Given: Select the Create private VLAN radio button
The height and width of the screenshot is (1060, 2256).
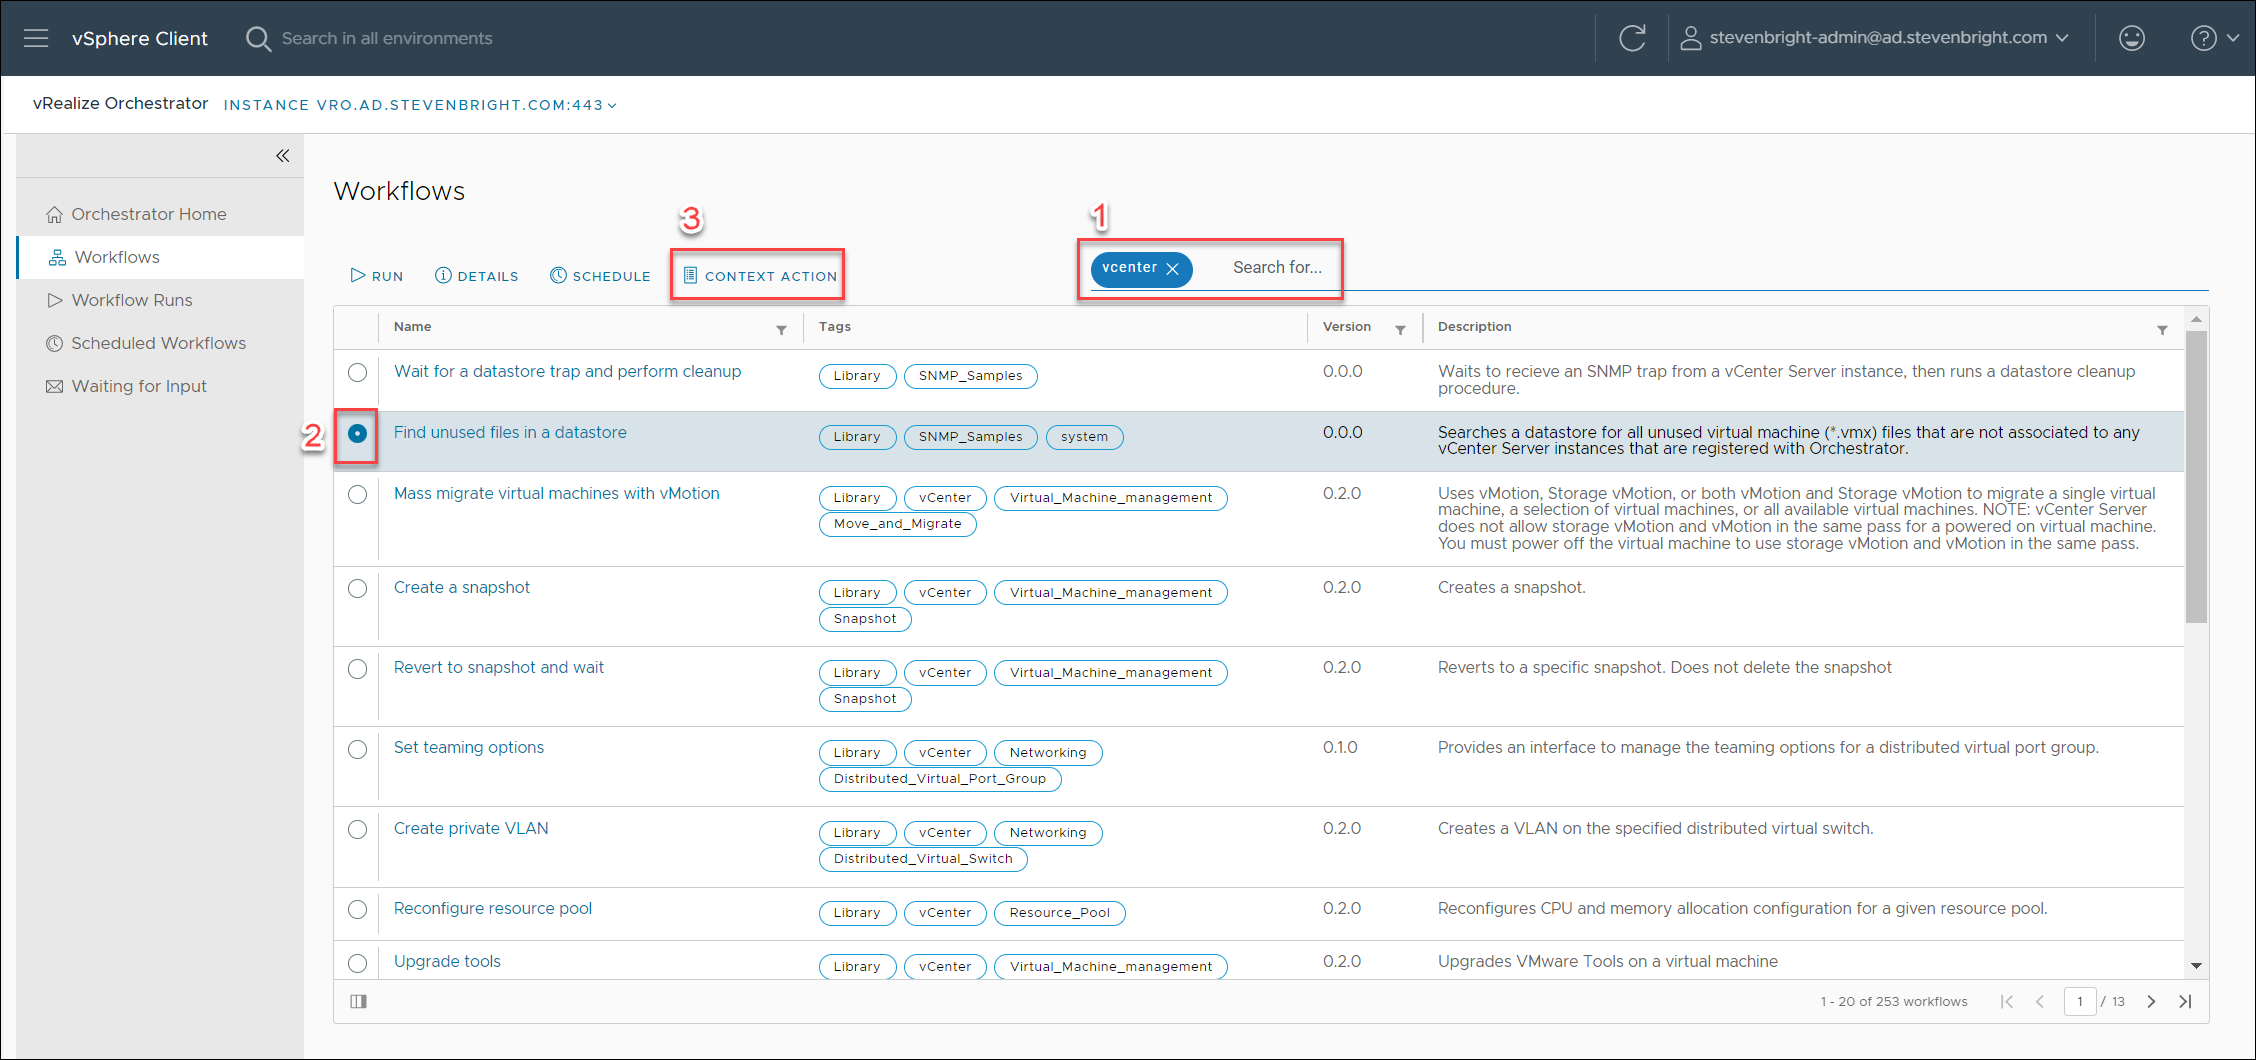Looking at the screenshot, I should (357, 829).
